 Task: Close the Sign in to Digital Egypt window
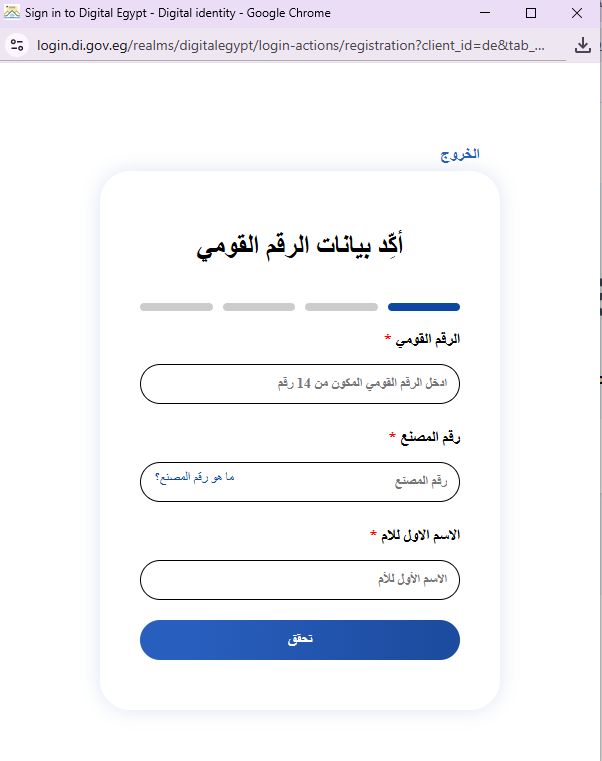pos(577,13)
